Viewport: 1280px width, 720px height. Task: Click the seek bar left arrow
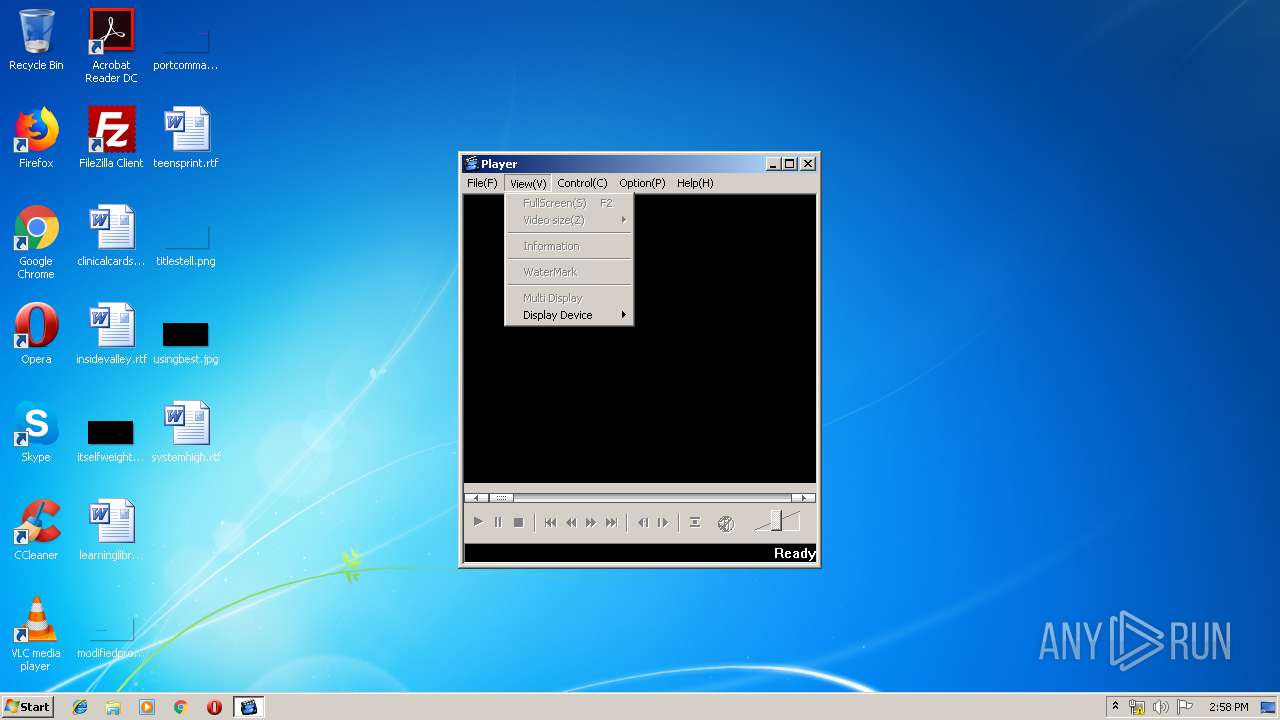(x=476, y=497)
